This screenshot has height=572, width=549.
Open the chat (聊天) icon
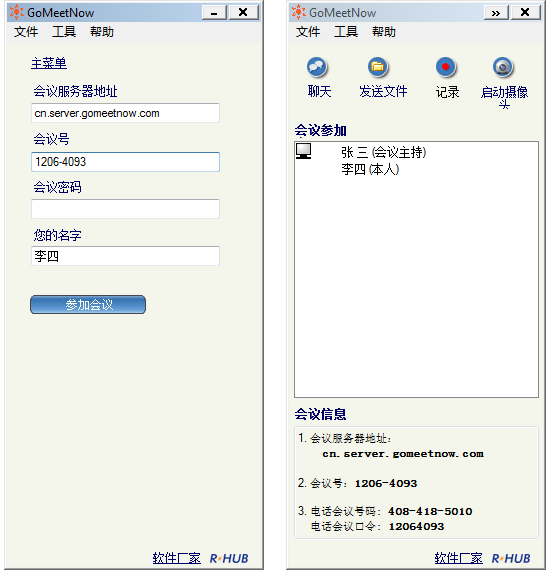point(317,67)
